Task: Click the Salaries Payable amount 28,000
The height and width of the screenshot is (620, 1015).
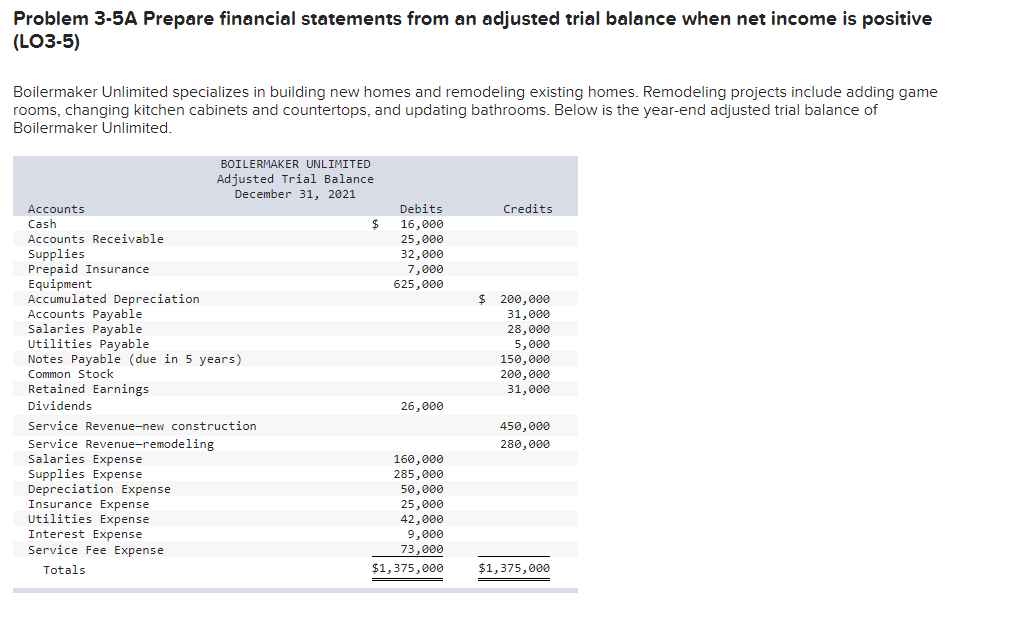Action: click(x=531, y=328)
